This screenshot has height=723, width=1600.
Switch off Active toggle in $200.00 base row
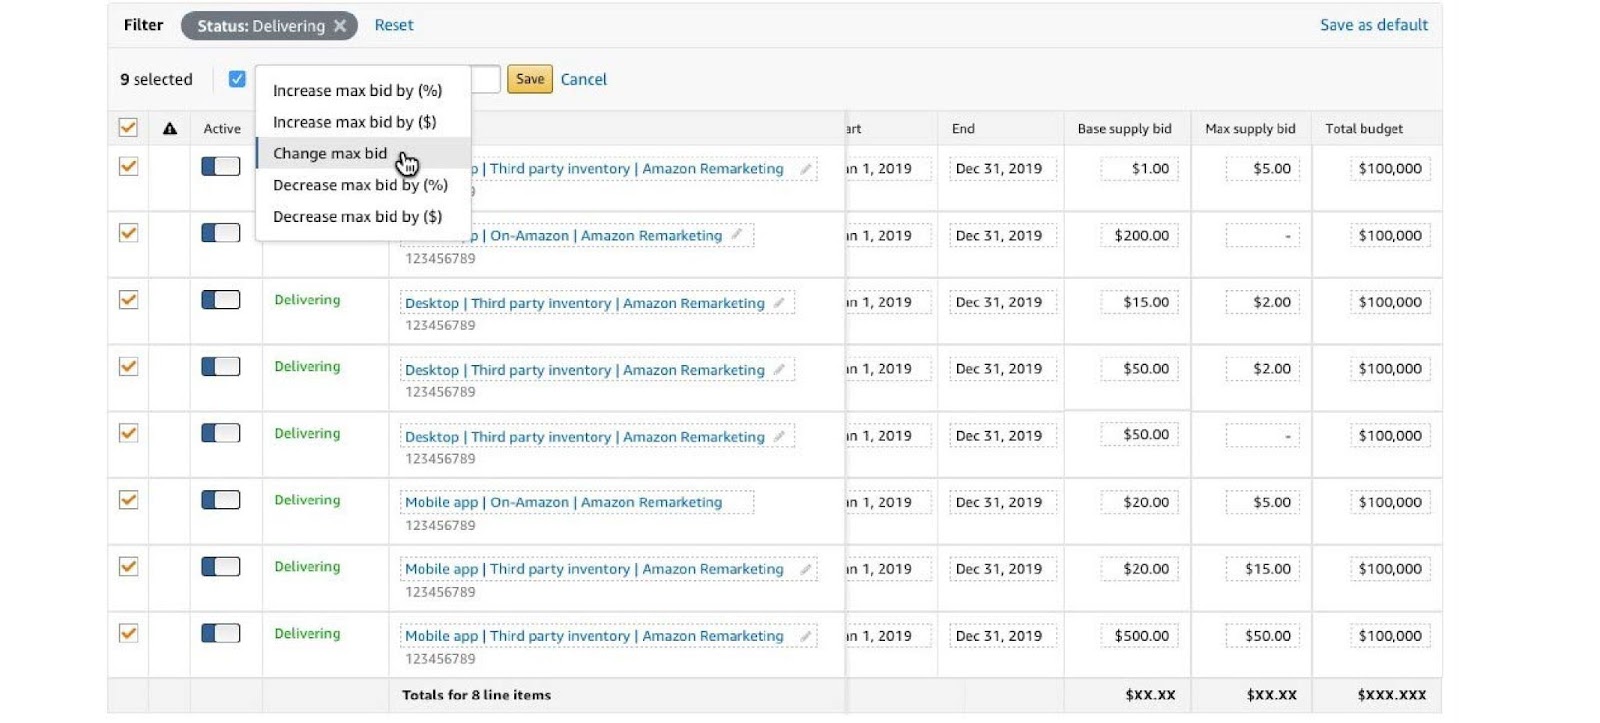(x=221, y=233)
